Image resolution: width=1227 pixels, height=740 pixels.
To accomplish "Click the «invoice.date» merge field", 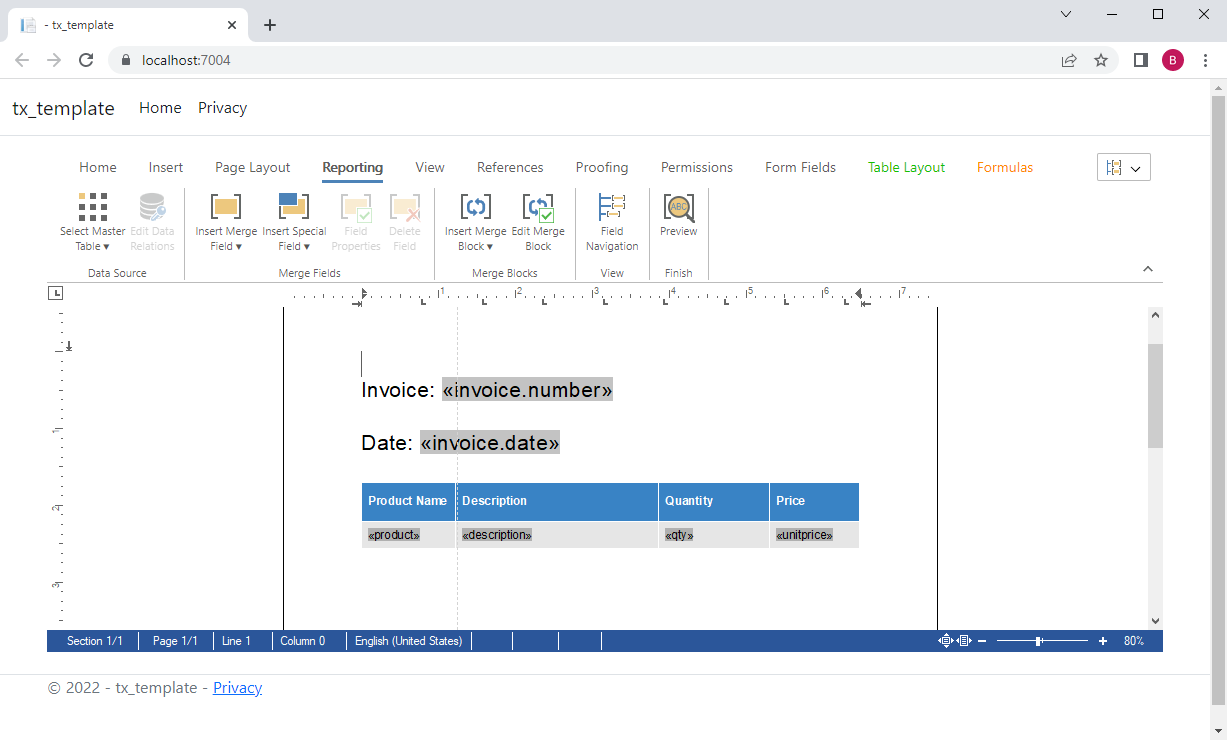I will pyautogui.click(x=490, y=442).
